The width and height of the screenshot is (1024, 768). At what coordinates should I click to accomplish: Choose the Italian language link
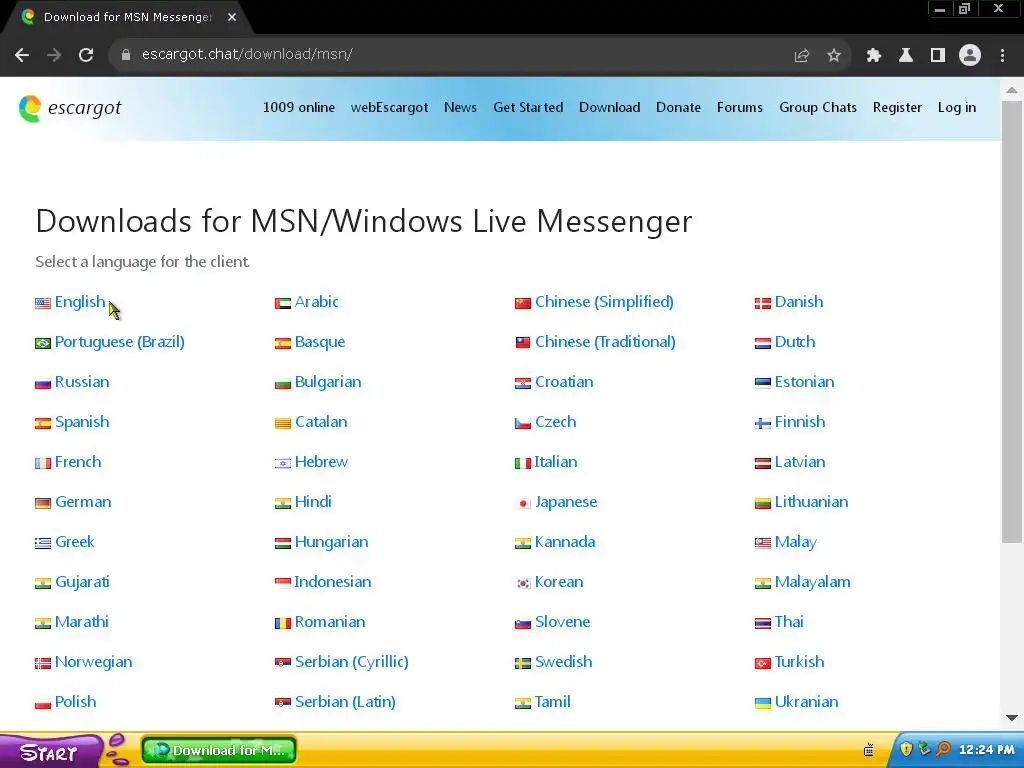pyautogui.click(x=556, y=462)
